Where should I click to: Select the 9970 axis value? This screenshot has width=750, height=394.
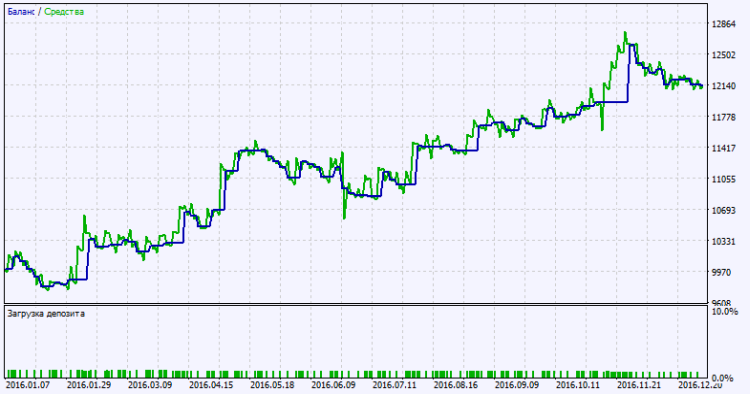(x=722, y=273)
